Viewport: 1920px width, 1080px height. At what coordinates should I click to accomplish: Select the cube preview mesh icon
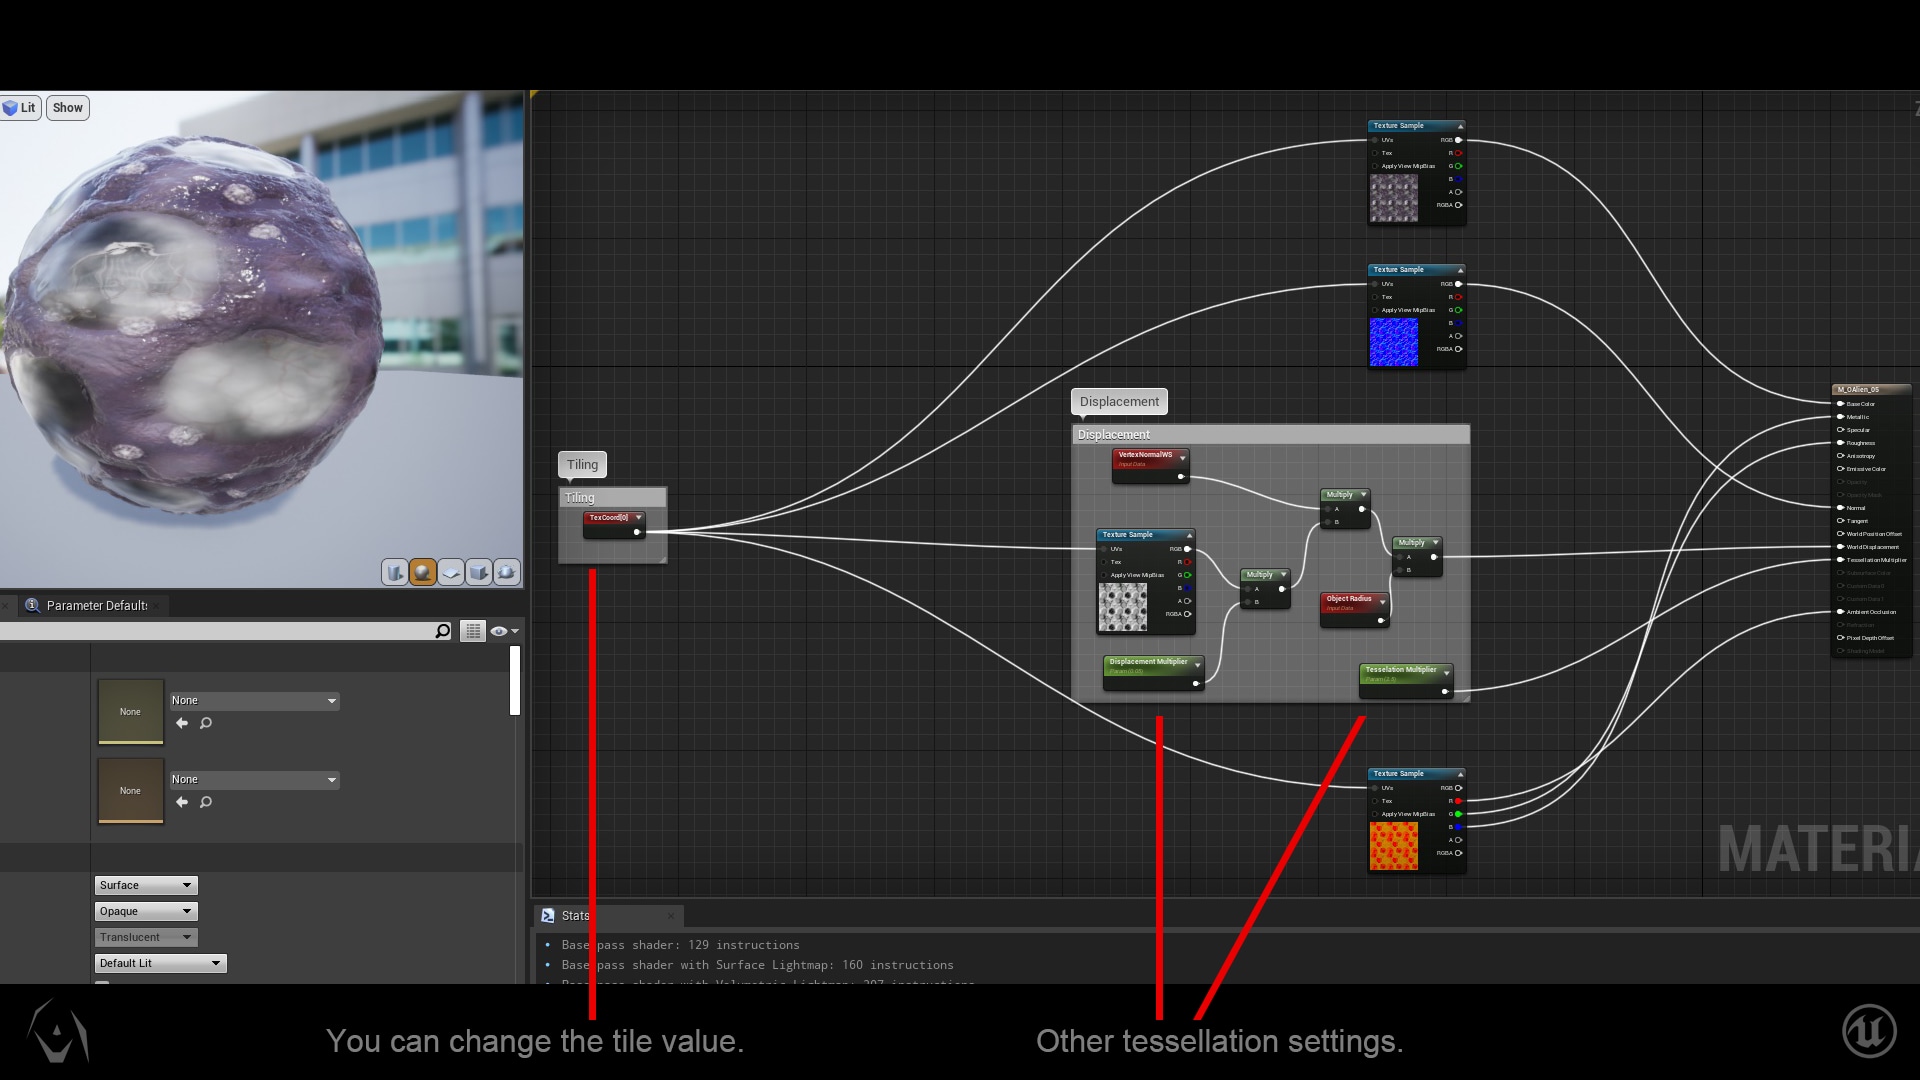coord(479,572)
